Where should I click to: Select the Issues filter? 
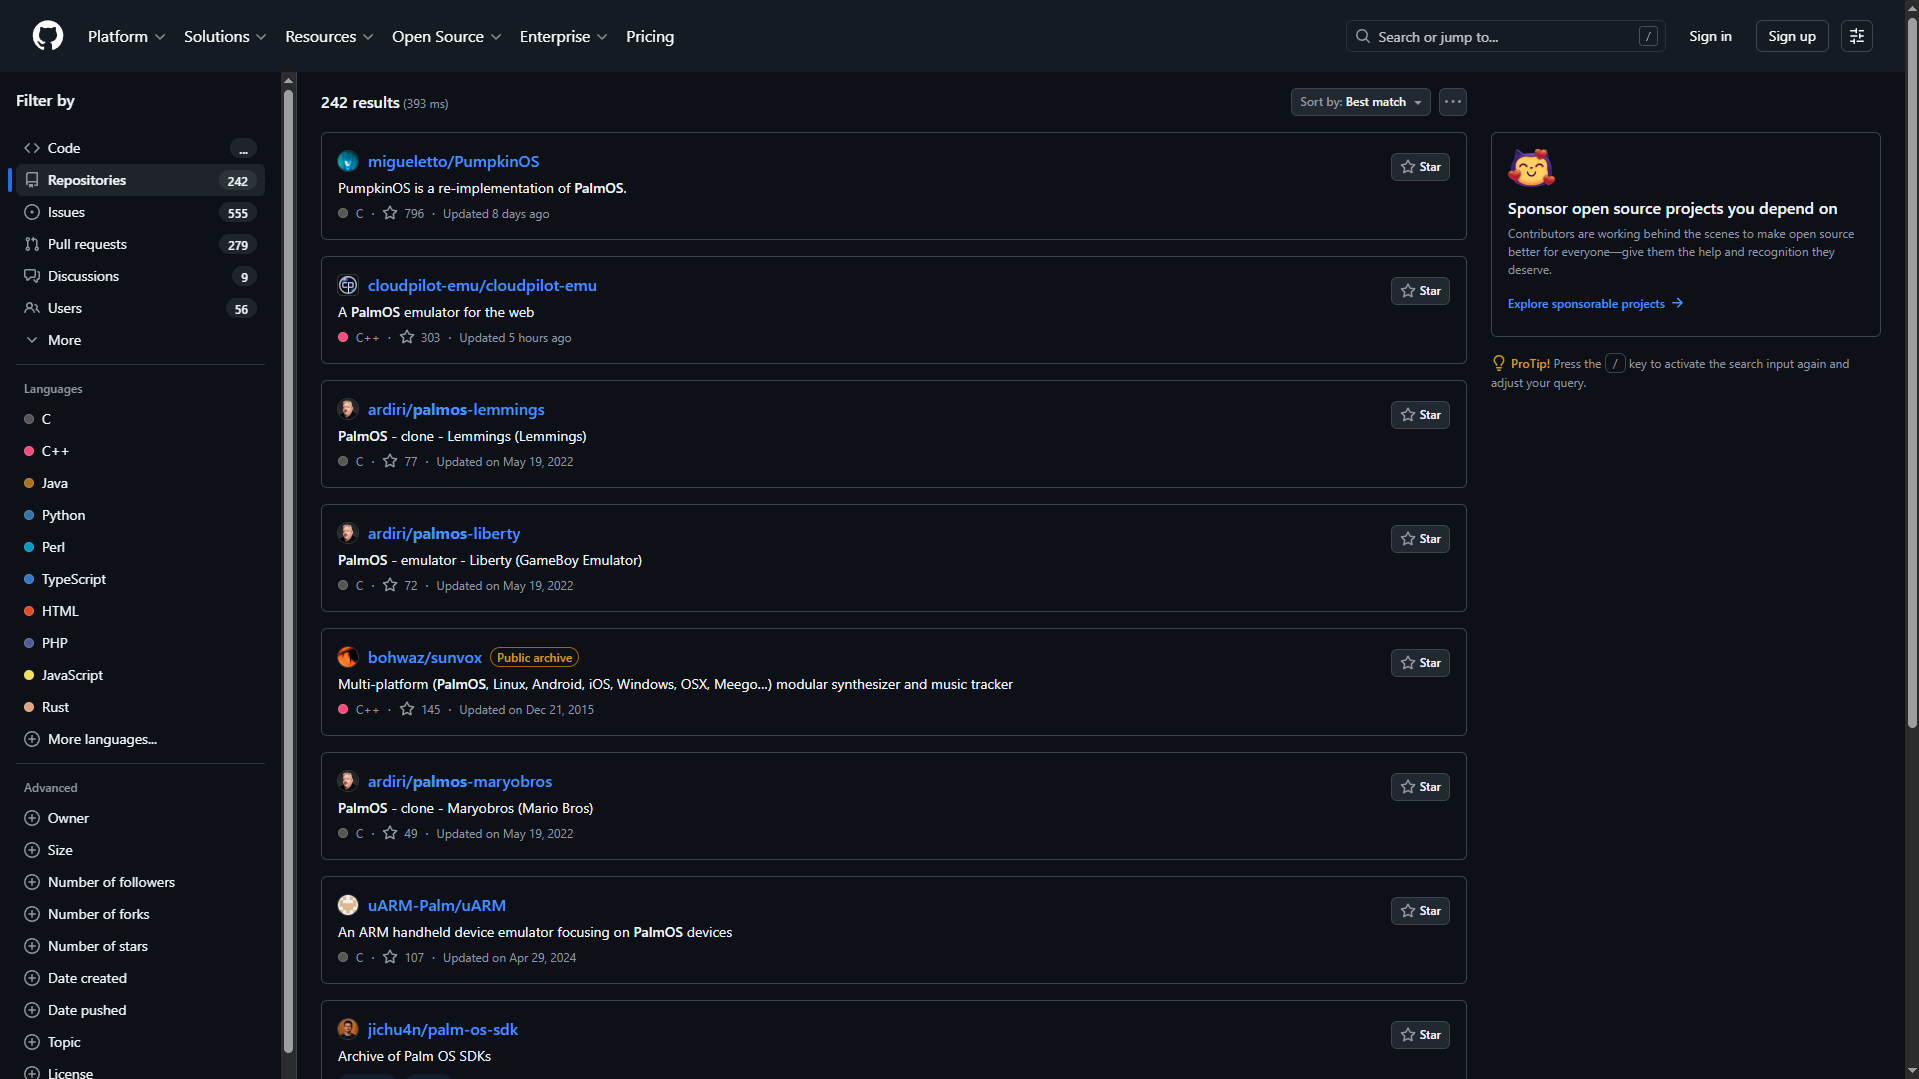pos(140,212)
